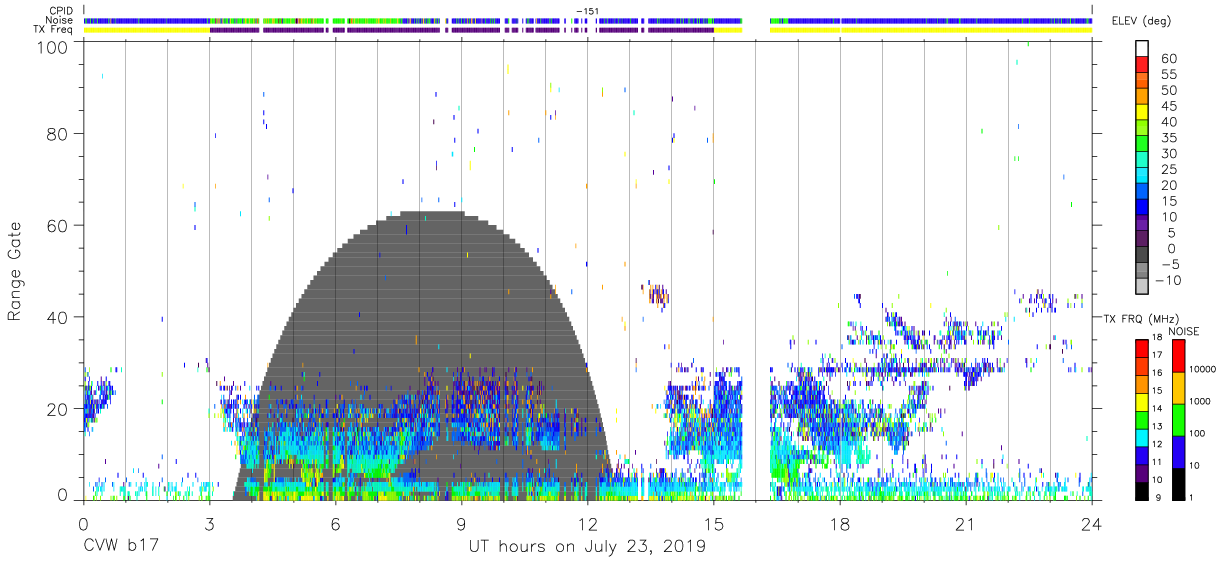Select the white top cell of ELEV color bar
The image size is (1228, 567).
click(x=1142, y=48)
